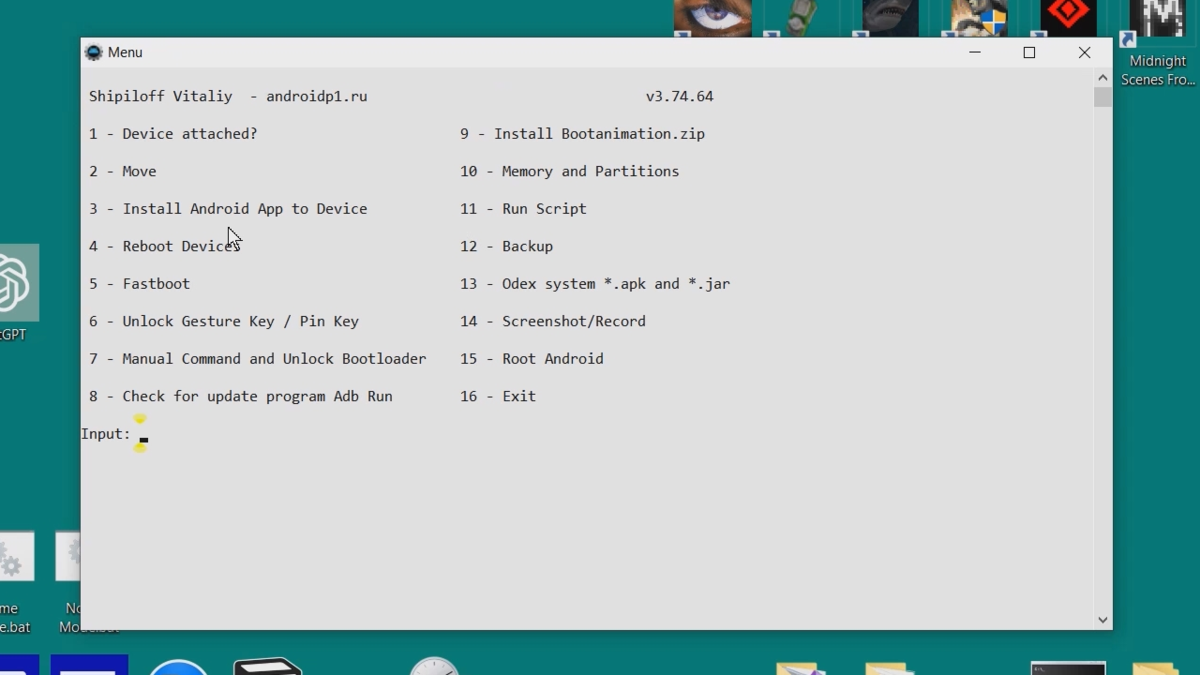
Task: Close the Menu window
Action: [1084, 52]
